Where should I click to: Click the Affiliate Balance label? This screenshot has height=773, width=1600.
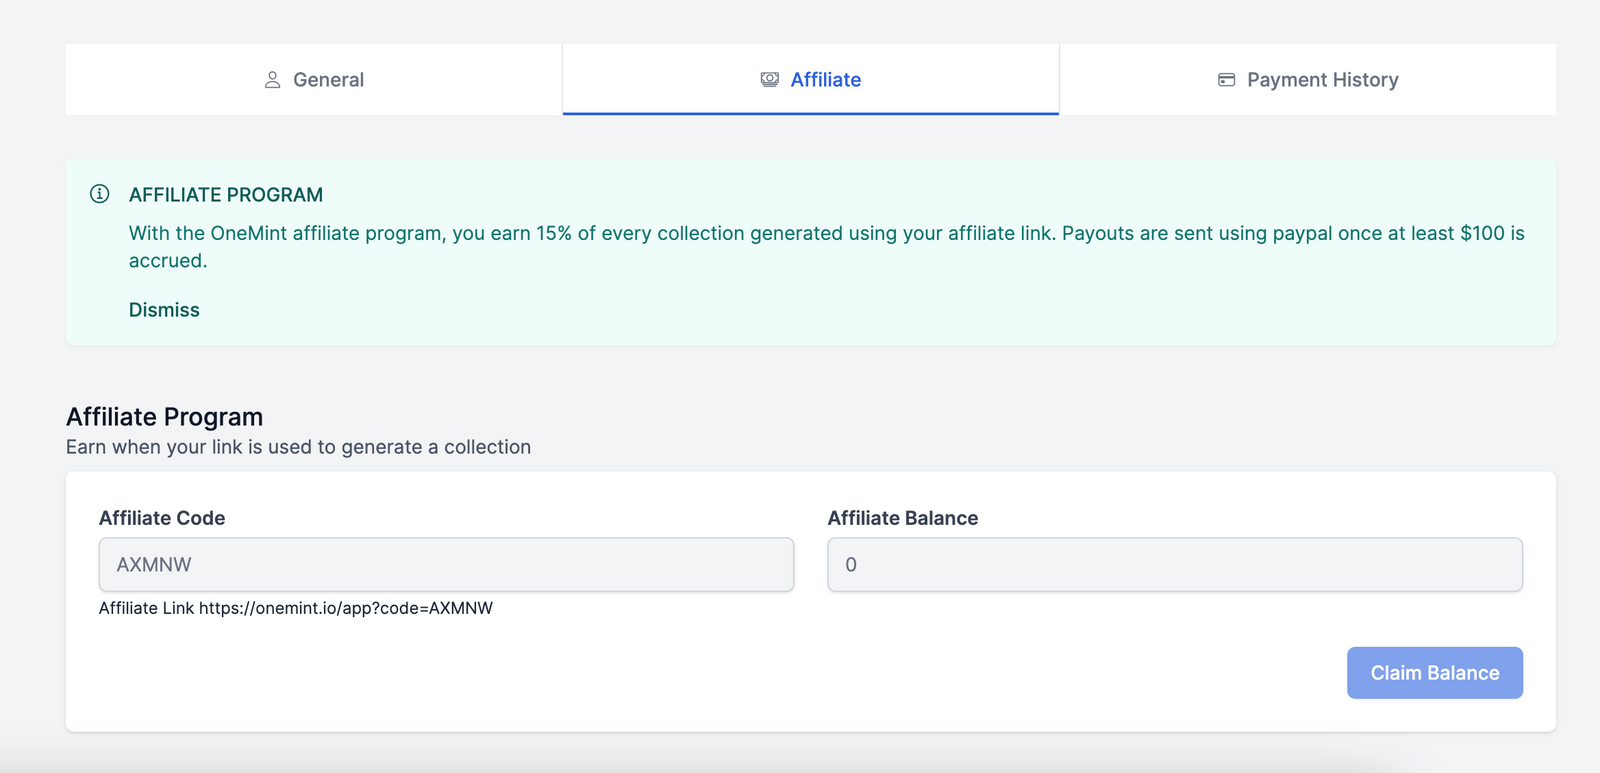click(x=903, y=518)
